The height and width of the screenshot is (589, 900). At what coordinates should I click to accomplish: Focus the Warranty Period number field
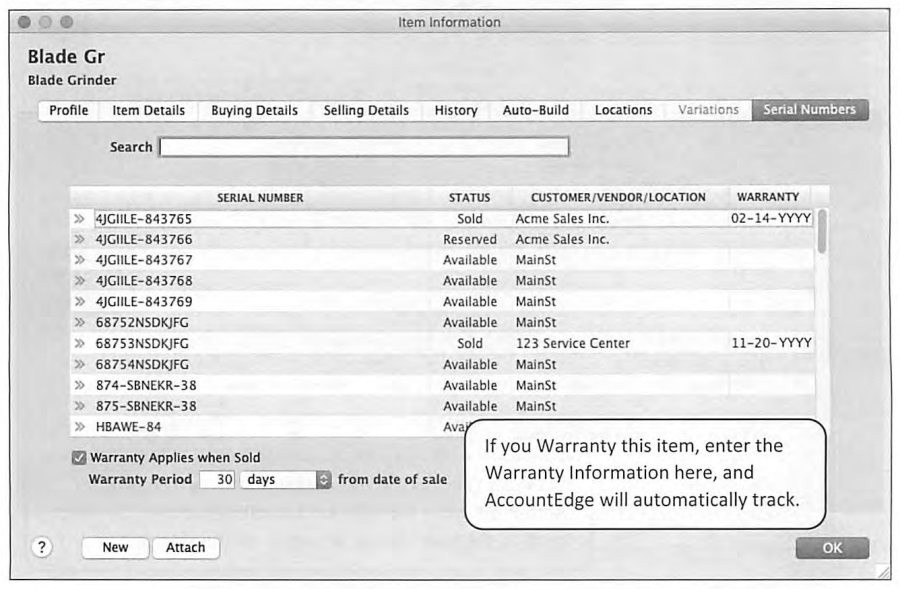pyautogui.click(x=217, y=479)
